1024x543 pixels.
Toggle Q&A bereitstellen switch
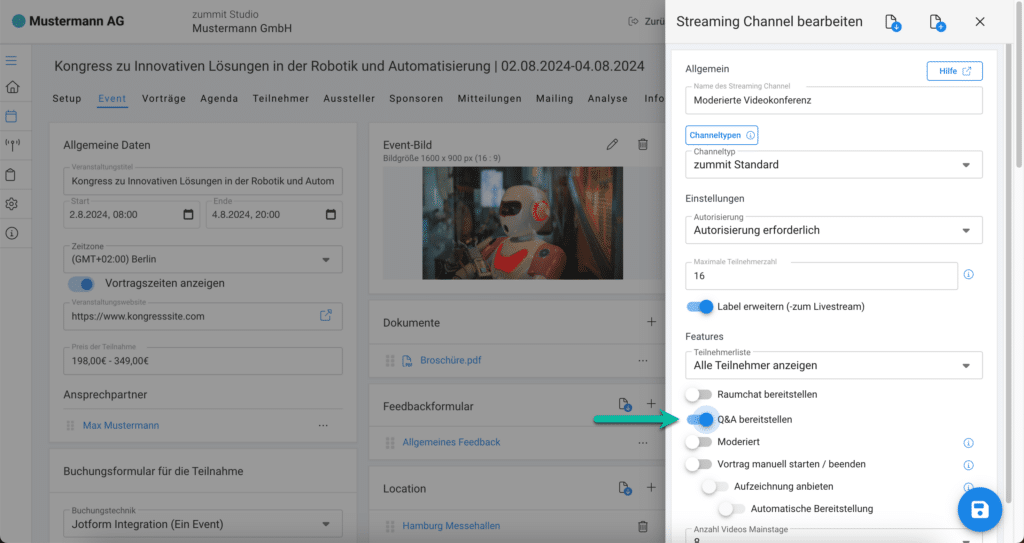(700, 419)
